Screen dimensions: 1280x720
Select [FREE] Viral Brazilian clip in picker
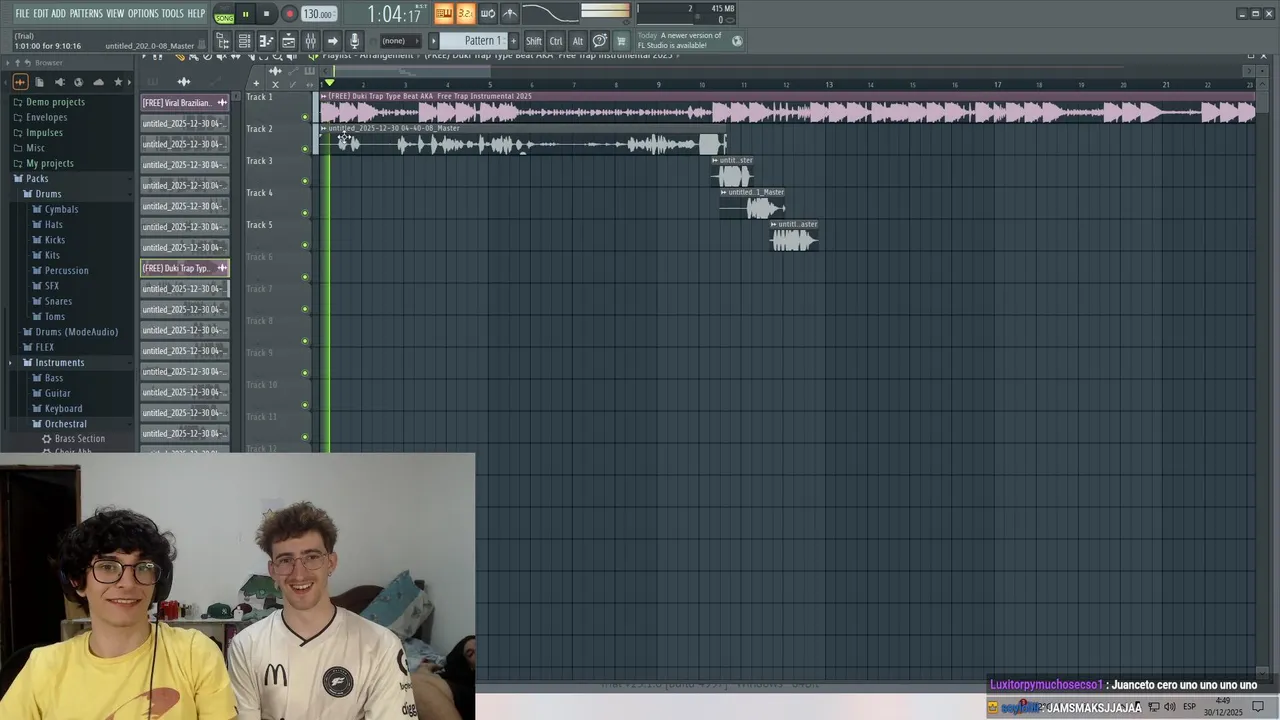[185, 102]
